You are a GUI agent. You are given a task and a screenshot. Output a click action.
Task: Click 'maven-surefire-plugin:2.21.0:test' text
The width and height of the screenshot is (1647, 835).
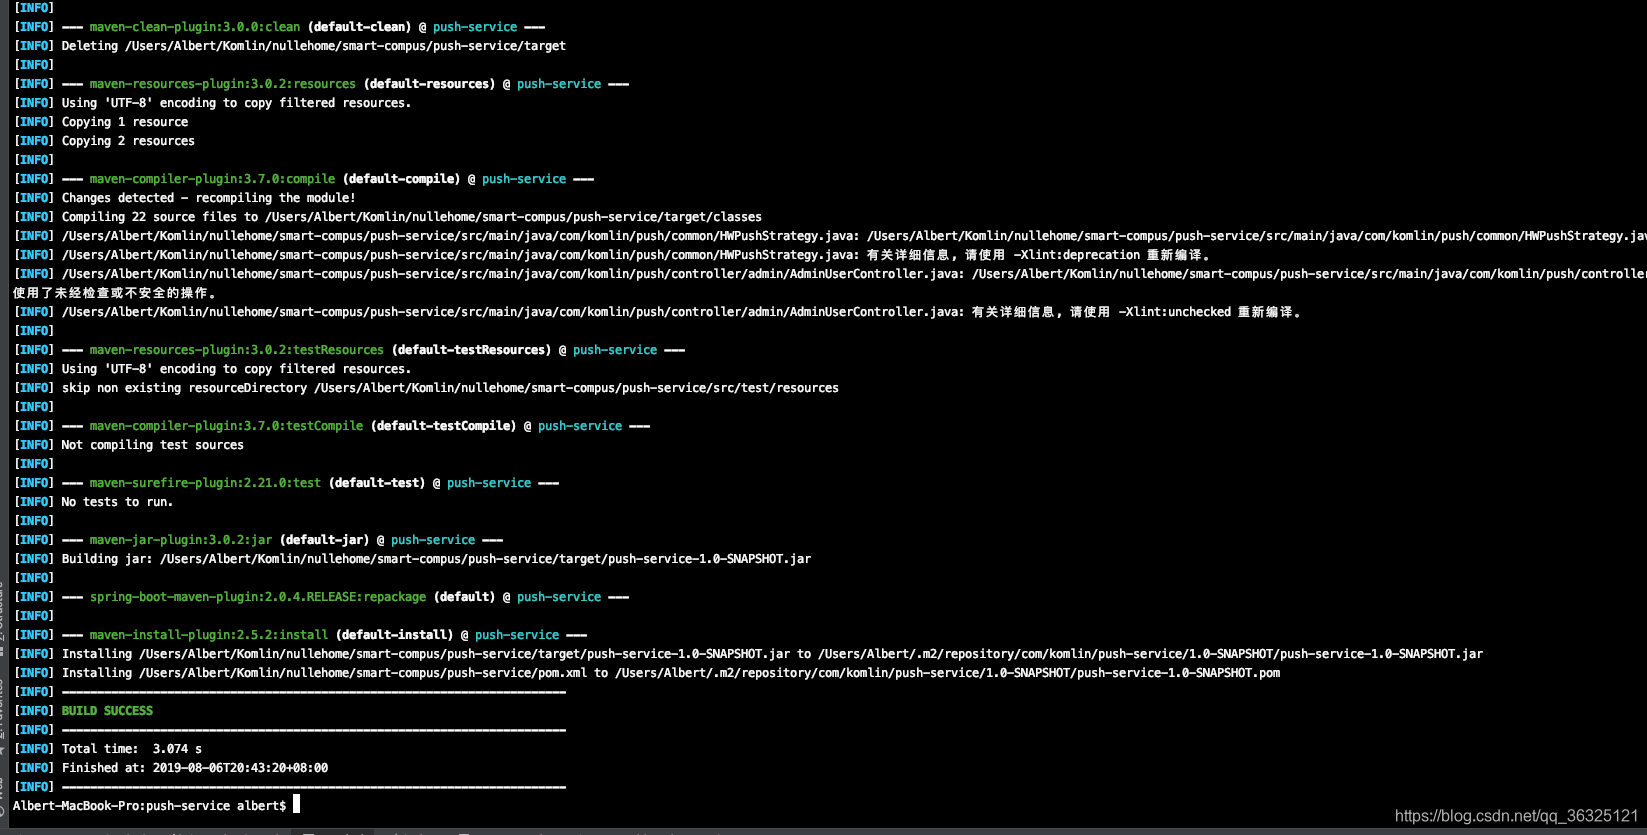click(206, 483)
